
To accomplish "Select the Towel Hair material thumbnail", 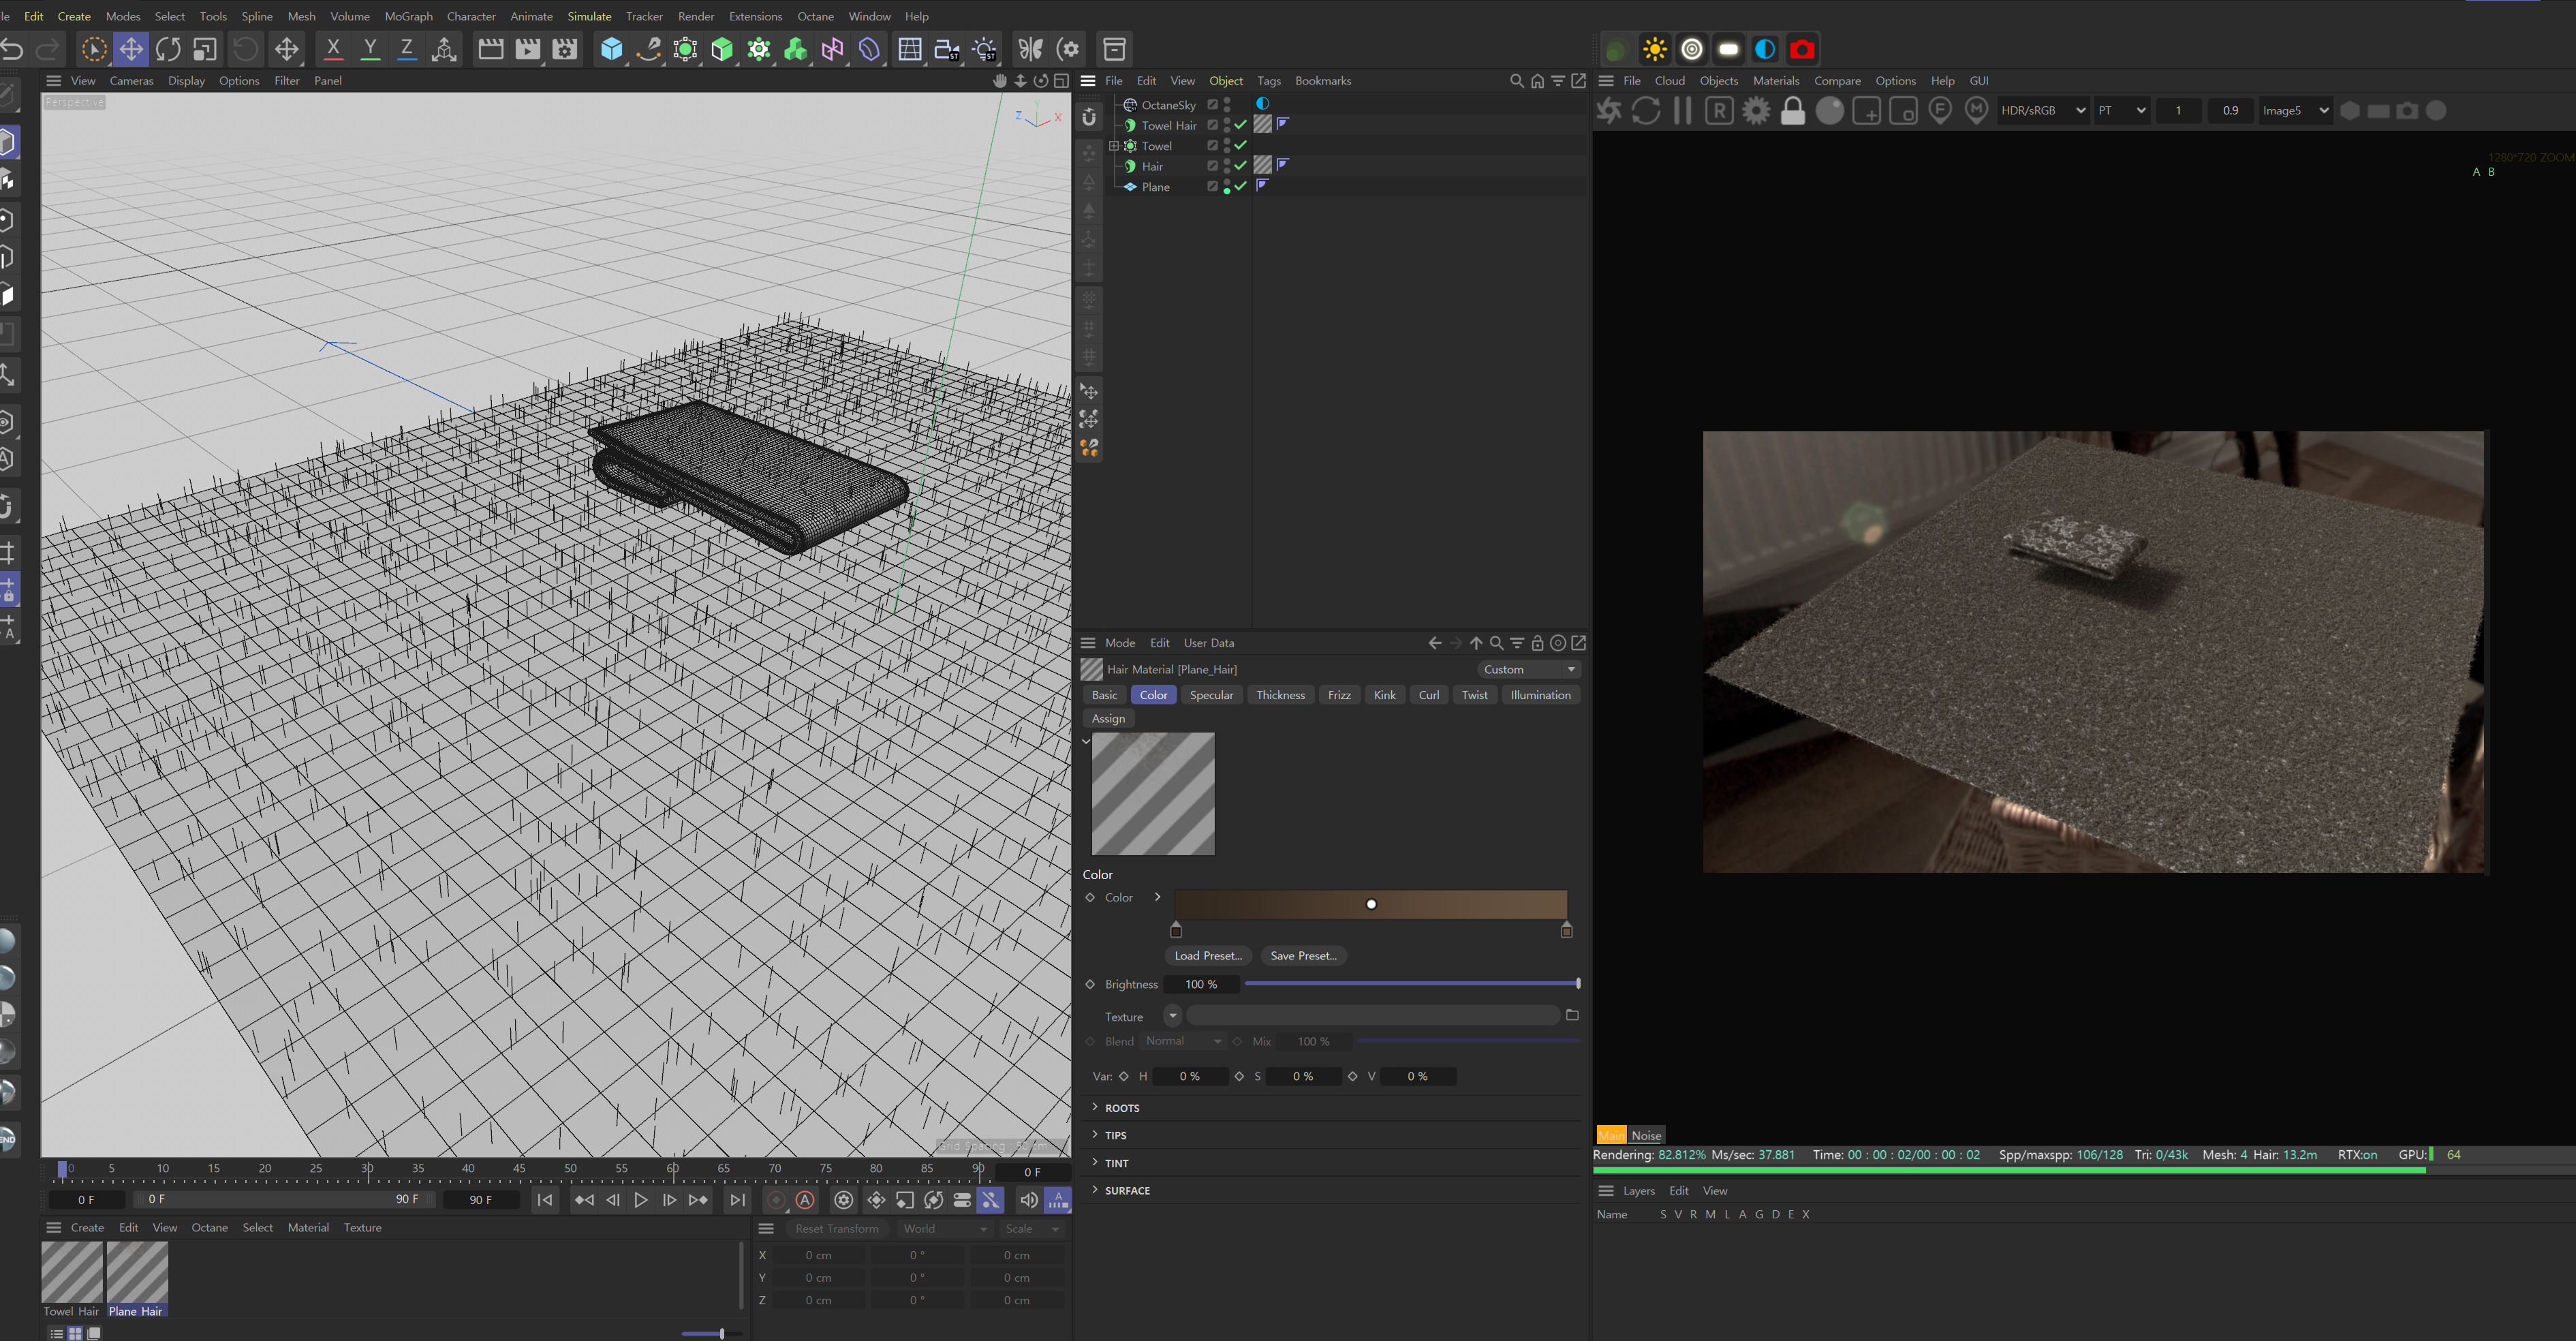I will [72, 1272].
